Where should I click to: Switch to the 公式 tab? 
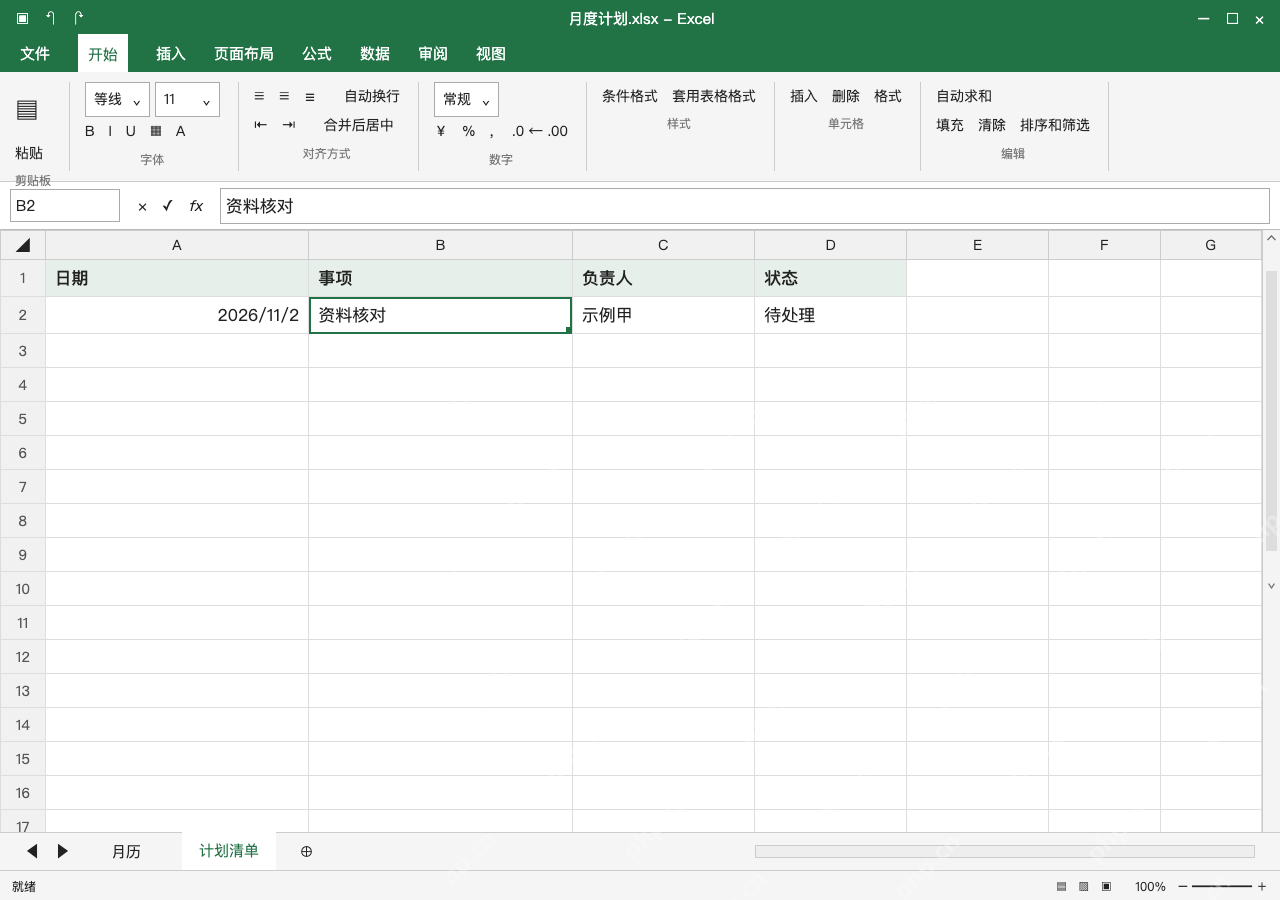(x=317, y=53)
